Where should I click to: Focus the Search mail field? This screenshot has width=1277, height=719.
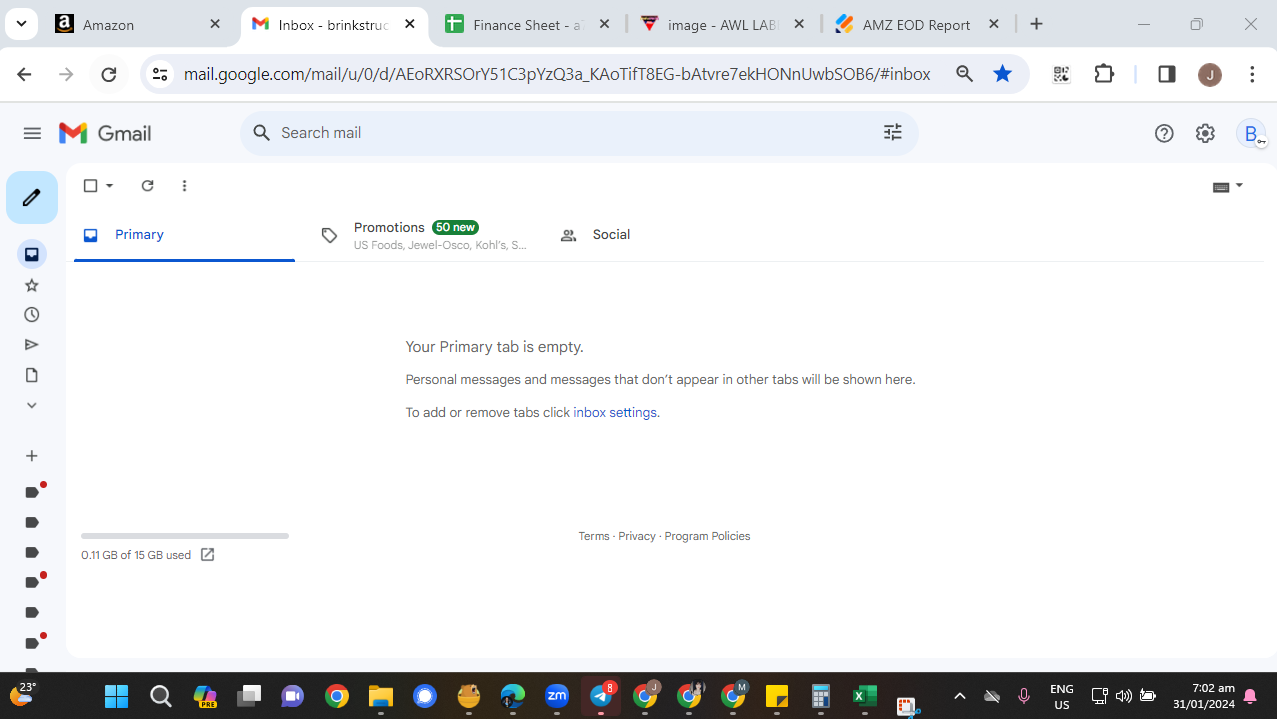point(579,133)
